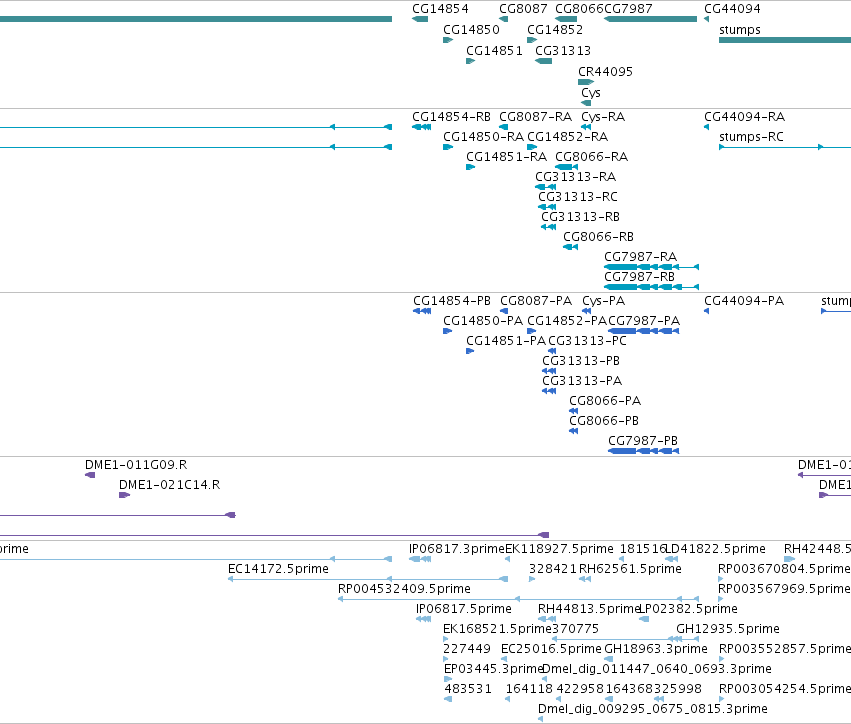This screenshot has width=851, height=724.
Task: Select EST GH18963.3prime
Action: 608,659
